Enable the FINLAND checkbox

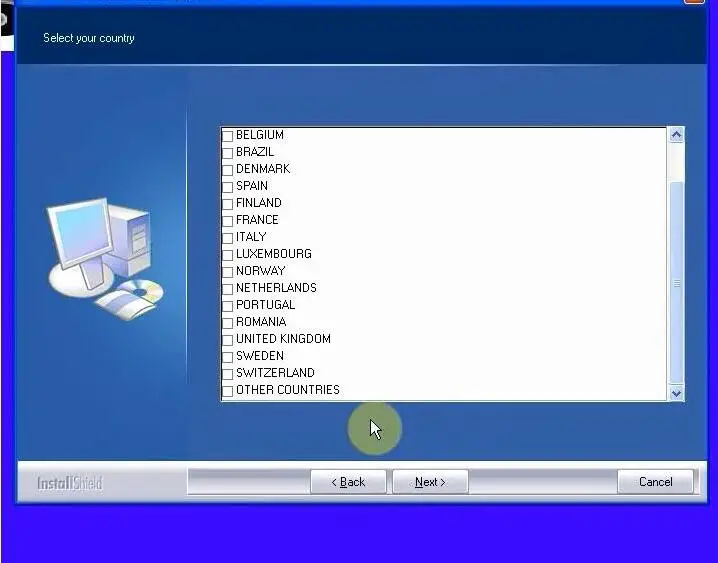pos(228,204)
